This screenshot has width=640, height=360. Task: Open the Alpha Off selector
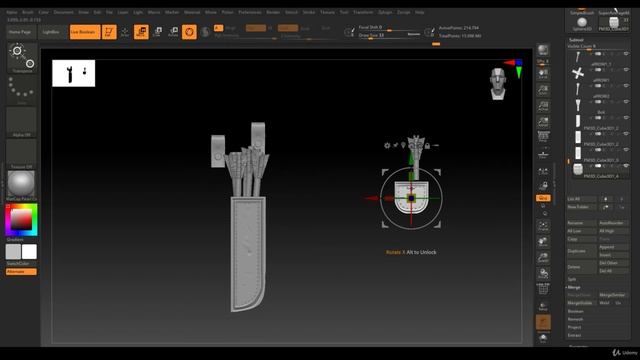pyautogui.click(x=22, y=122)
